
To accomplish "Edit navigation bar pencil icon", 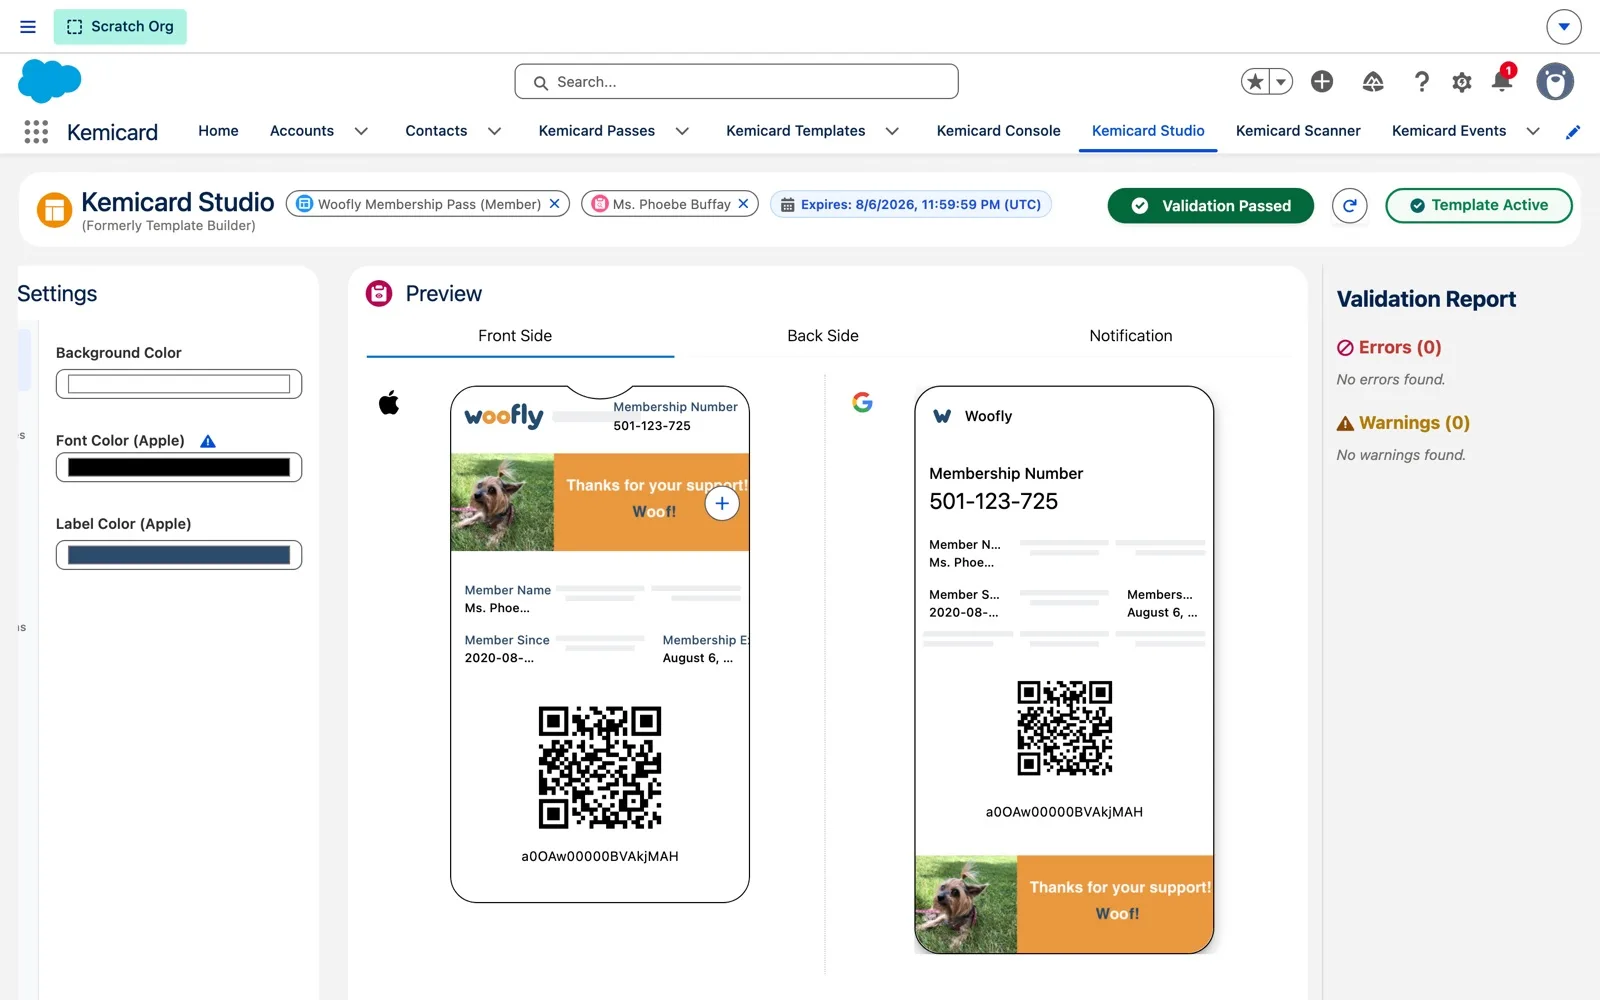I will 1573,131.
